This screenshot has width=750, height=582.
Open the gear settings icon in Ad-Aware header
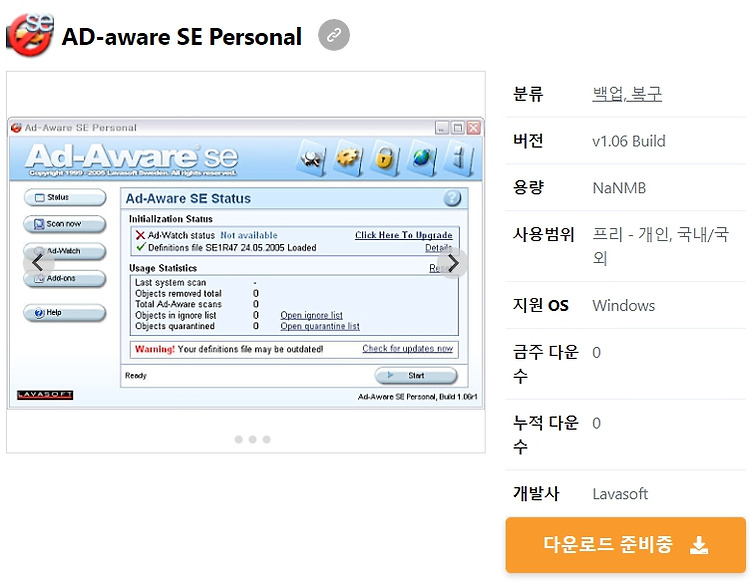coord(349,157)
